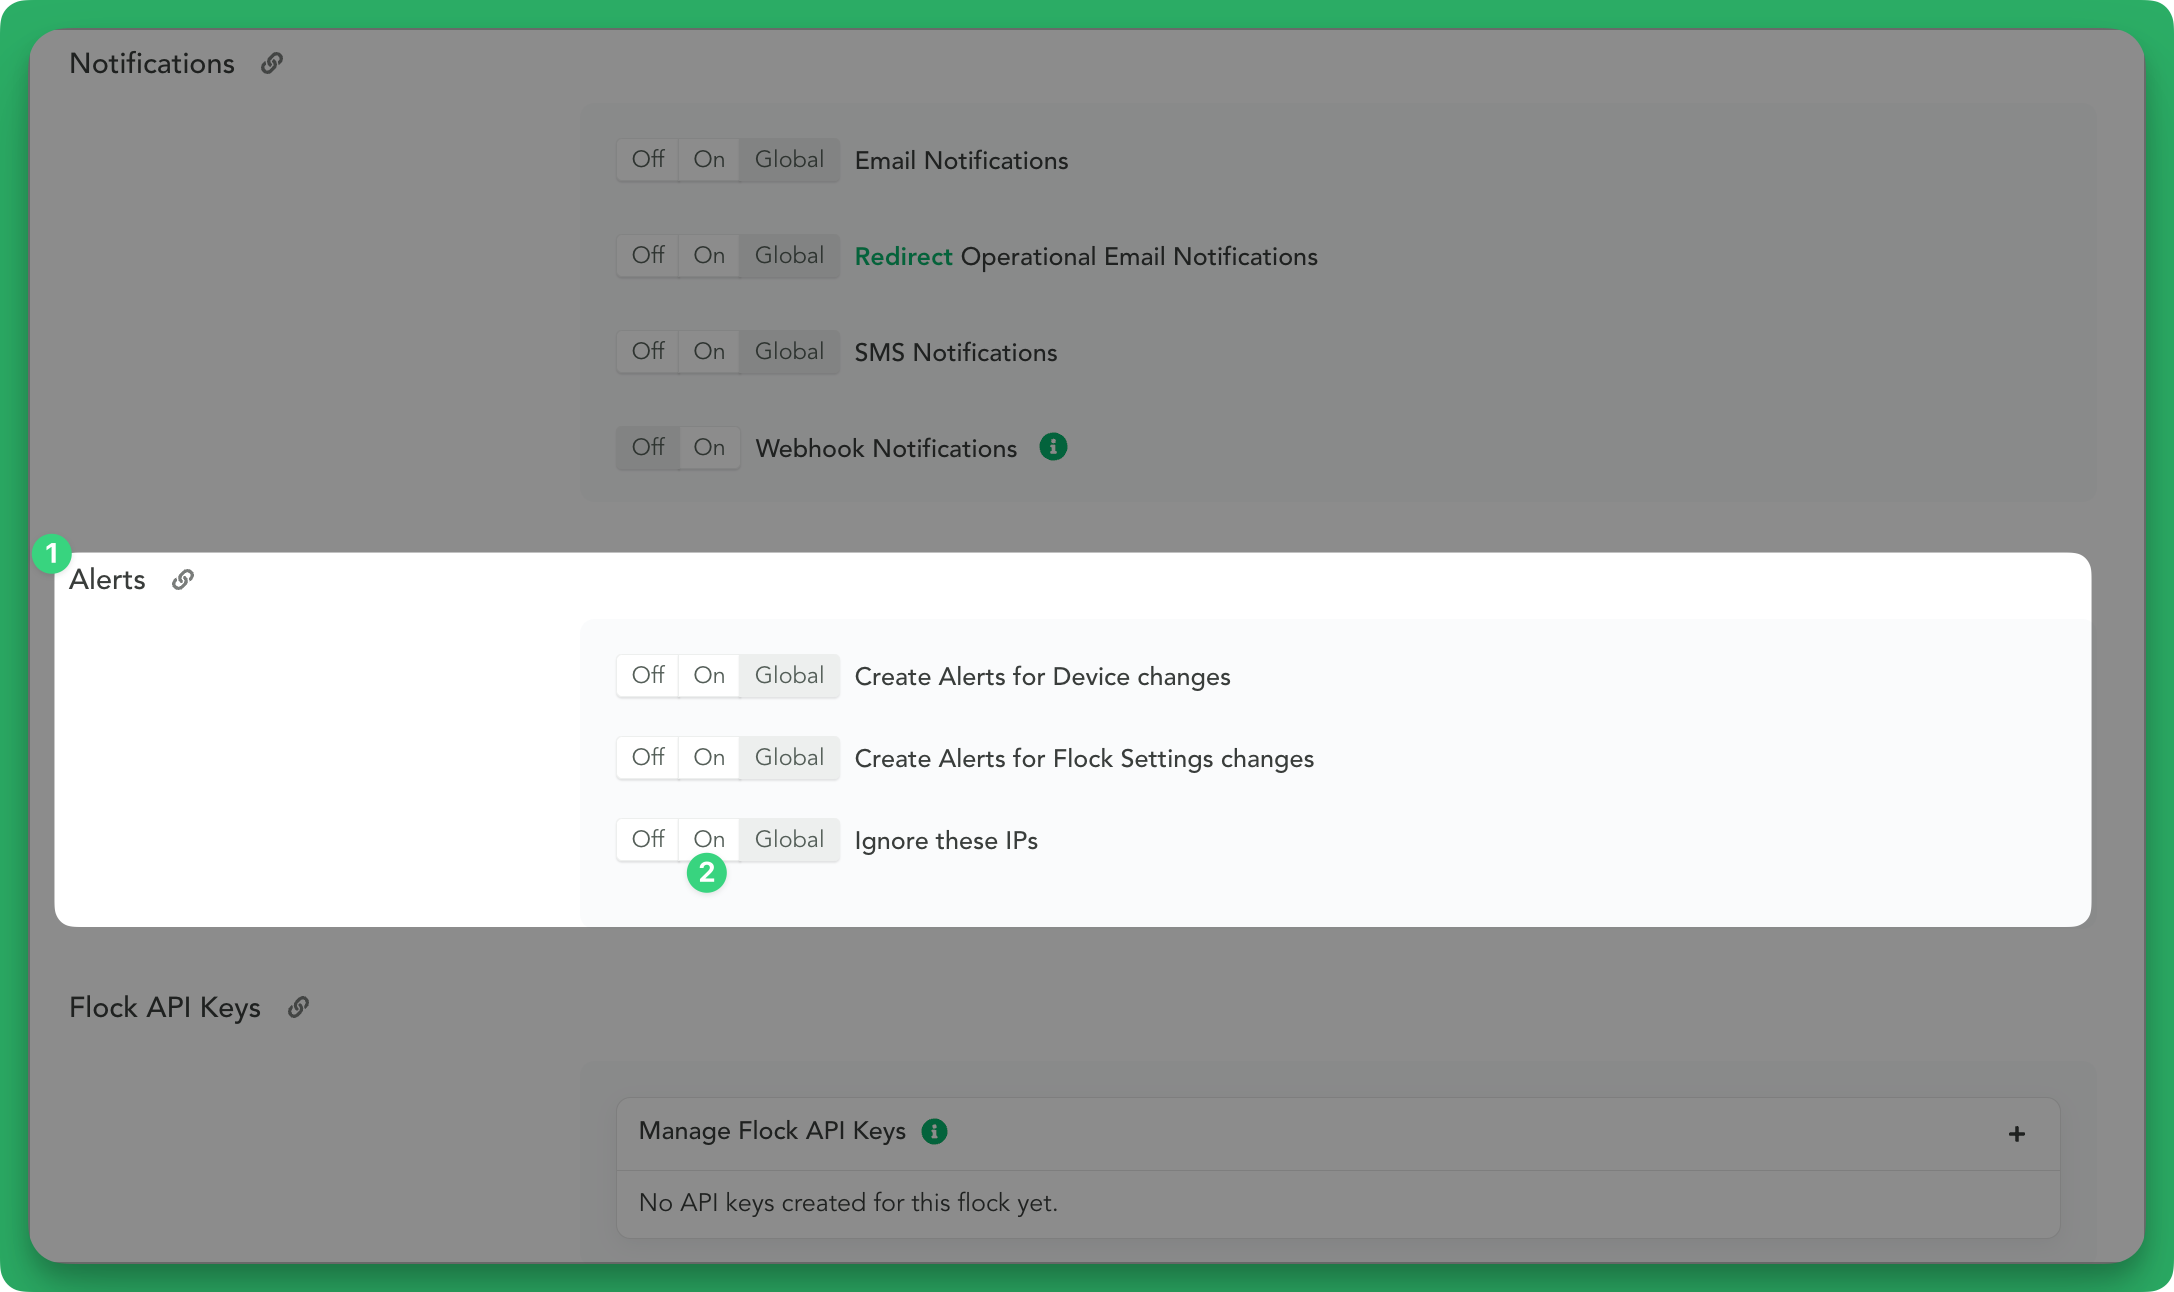Switch SMS Notifications to On
2174x1292 pixels.
709,352
